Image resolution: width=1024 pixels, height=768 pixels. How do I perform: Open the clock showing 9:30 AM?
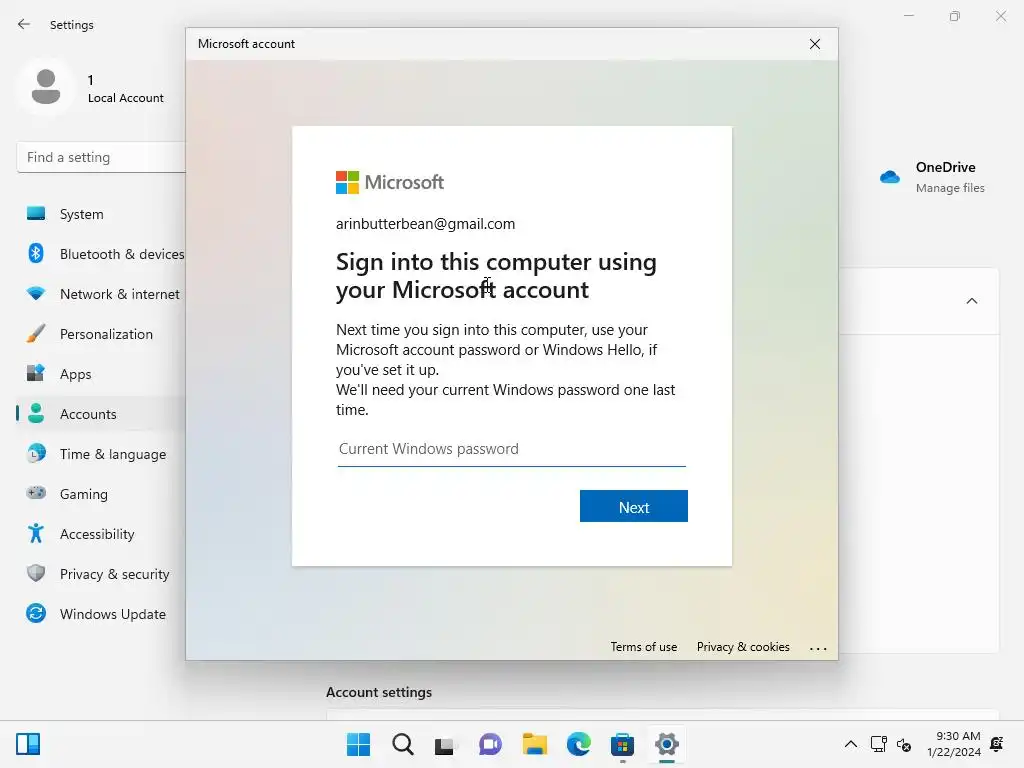tap(953, 744)
